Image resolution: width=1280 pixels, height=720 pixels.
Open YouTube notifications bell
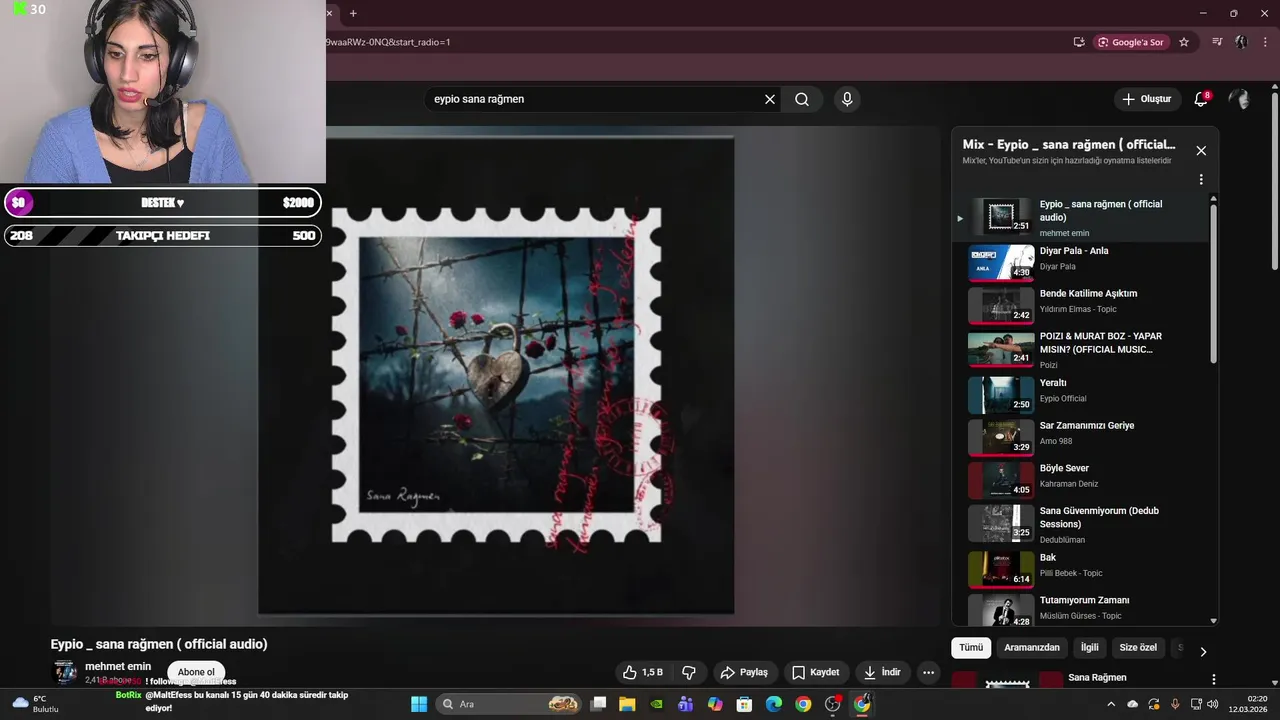tap(1201, 99)
